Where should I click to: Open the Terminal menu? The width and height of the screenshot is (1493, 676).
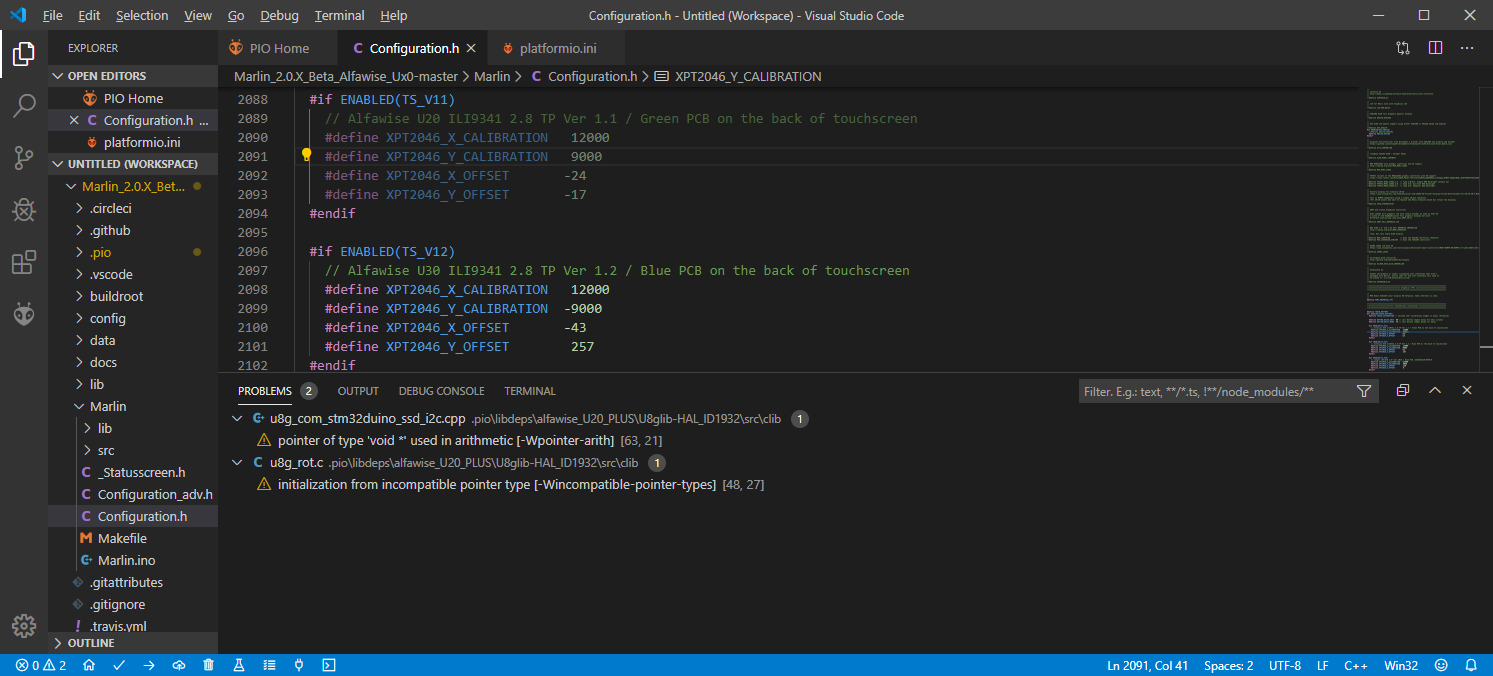(339, 16)
